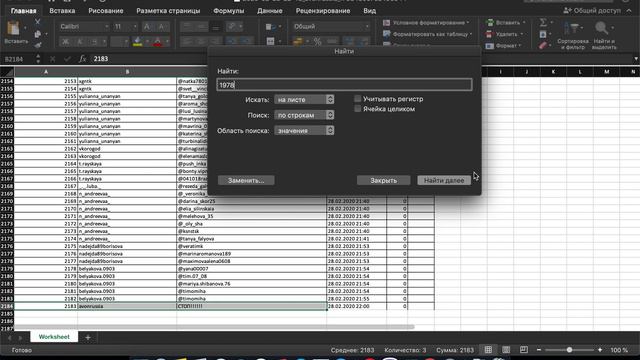Click the Найти search text field

tap(344, 85)
